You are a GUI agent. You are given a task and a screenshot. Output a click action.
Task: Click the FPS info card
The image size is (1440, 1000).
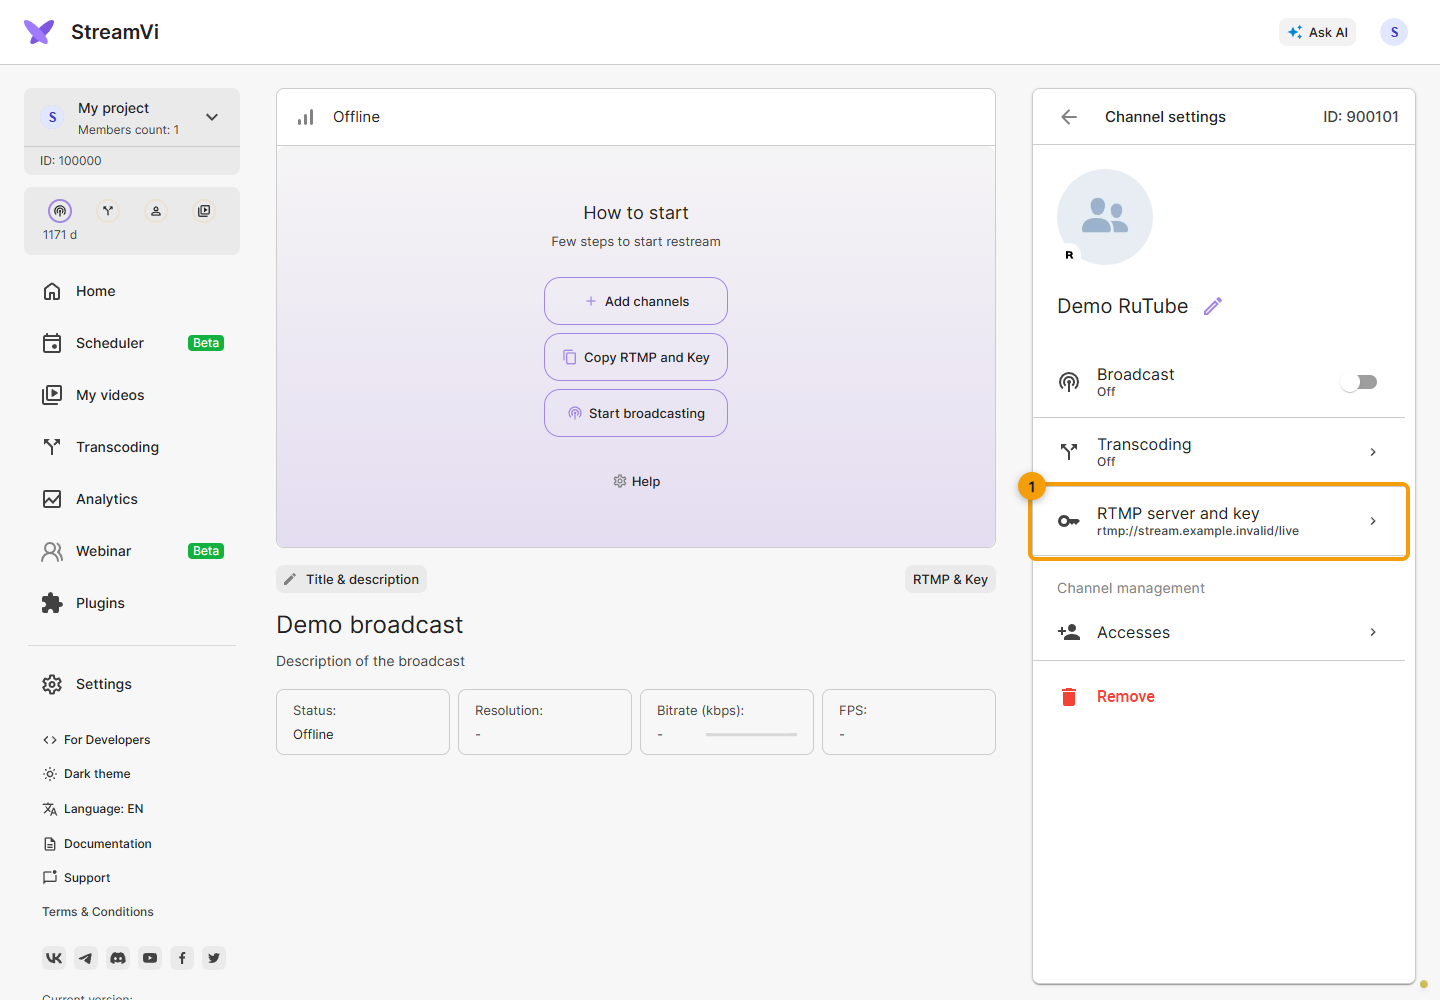[909, 722]
